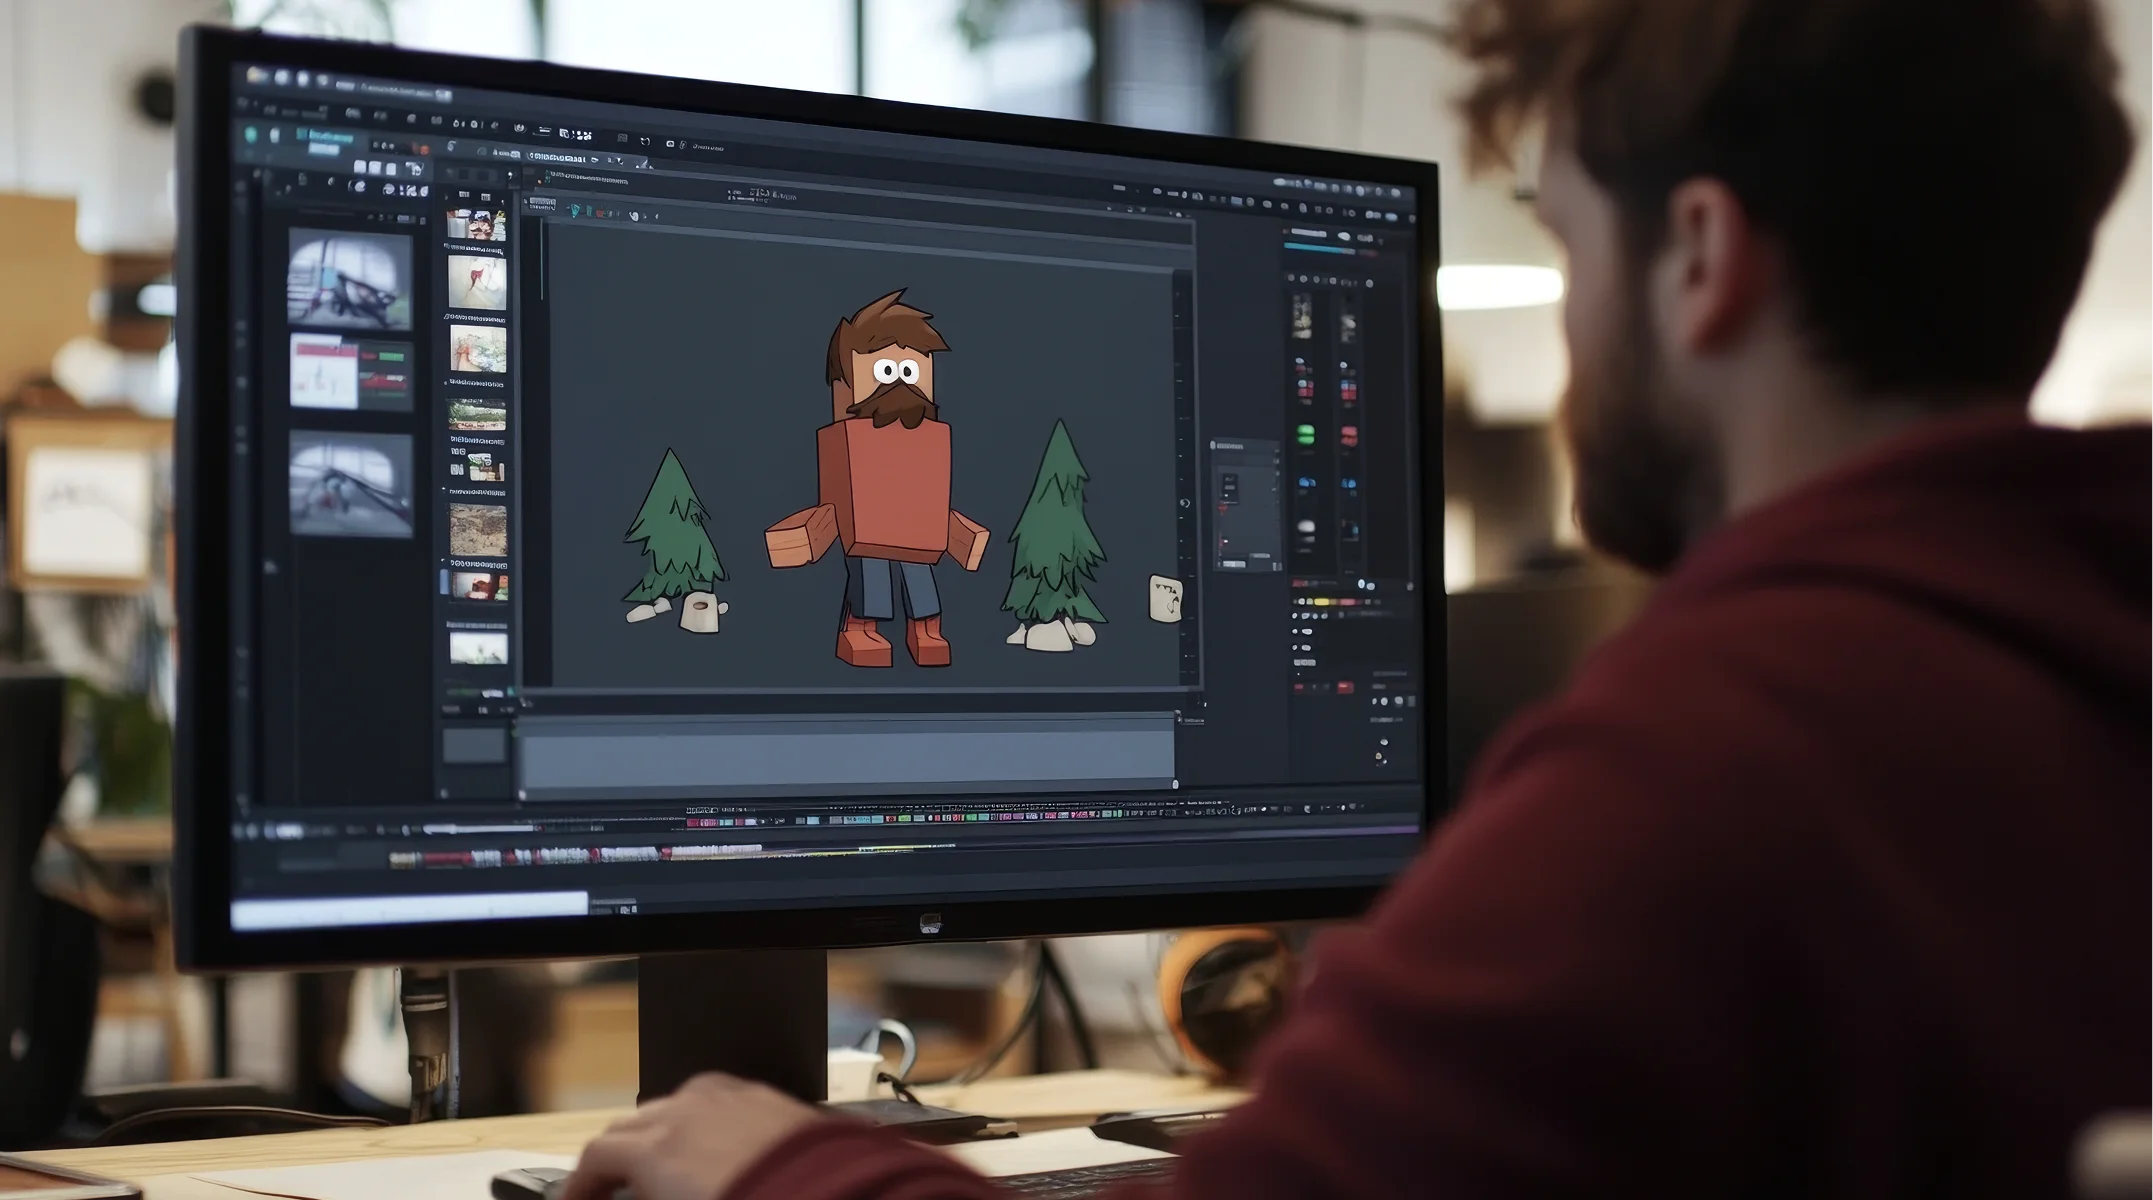Viewport: 2153px width, 1200px height.
Task: Click the blue cloud icon in left column
Action: 1306,484
